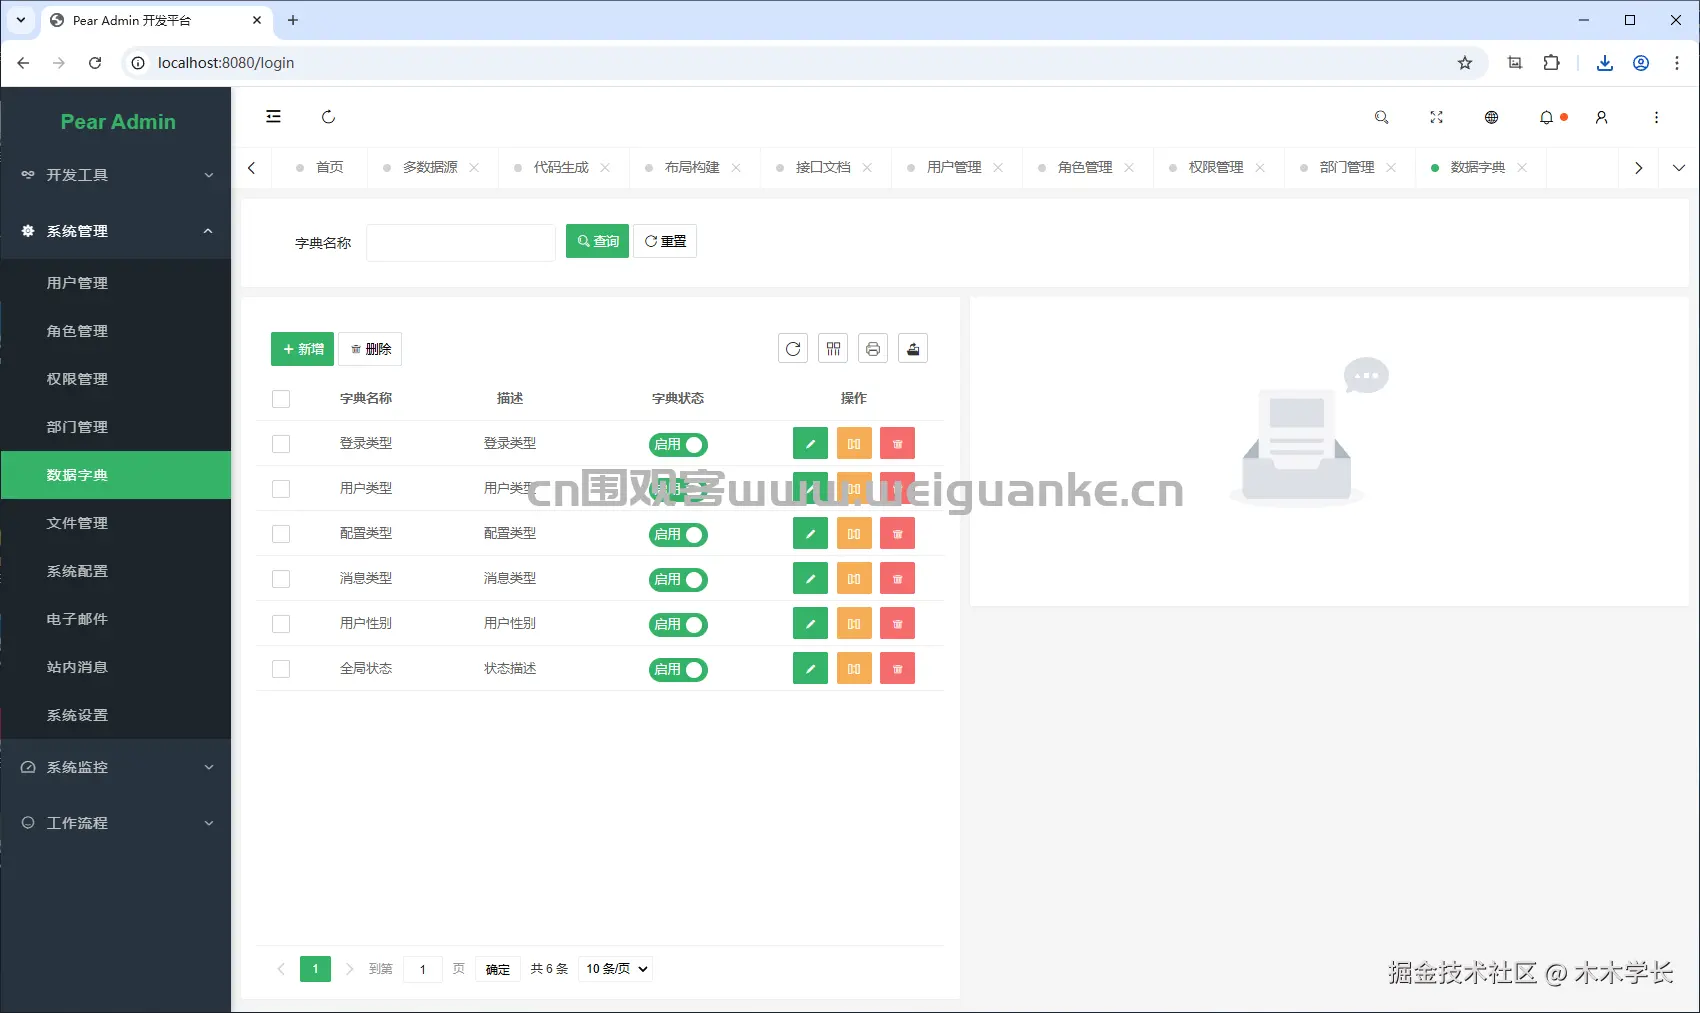Toggle fullscreen mode icon in the header
The height and width of the screenshot is (1013, 1700).
click(x=1436, y=117)
